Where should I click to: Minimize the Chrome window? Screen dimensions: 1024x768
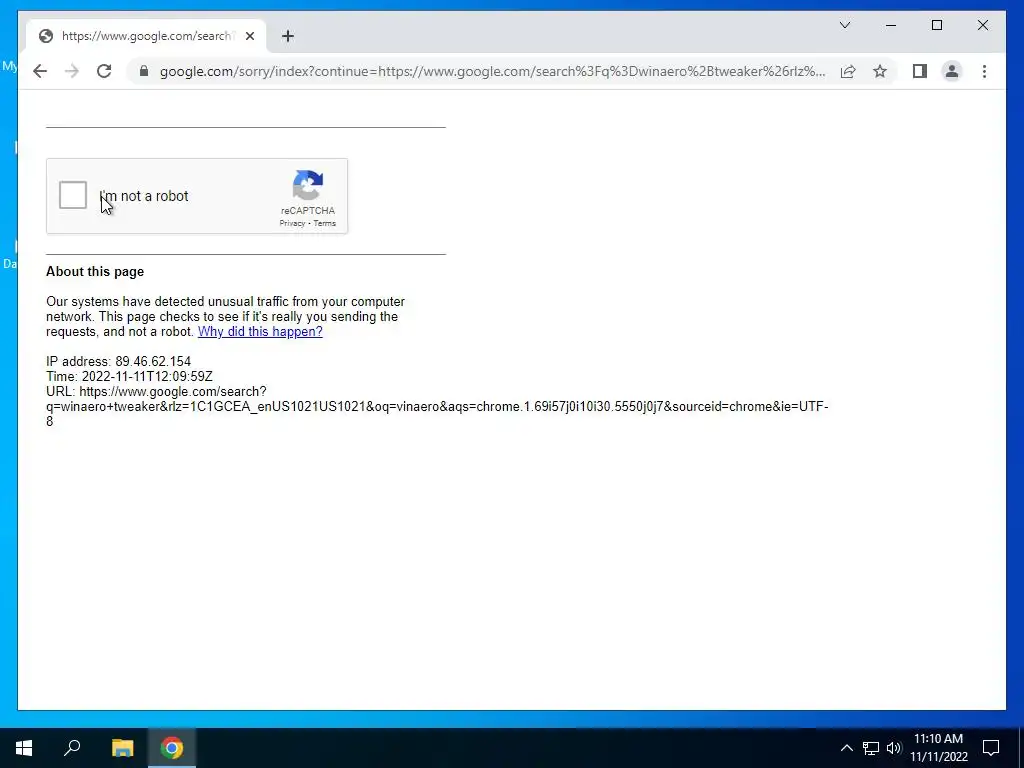click(x=891, y=25)
